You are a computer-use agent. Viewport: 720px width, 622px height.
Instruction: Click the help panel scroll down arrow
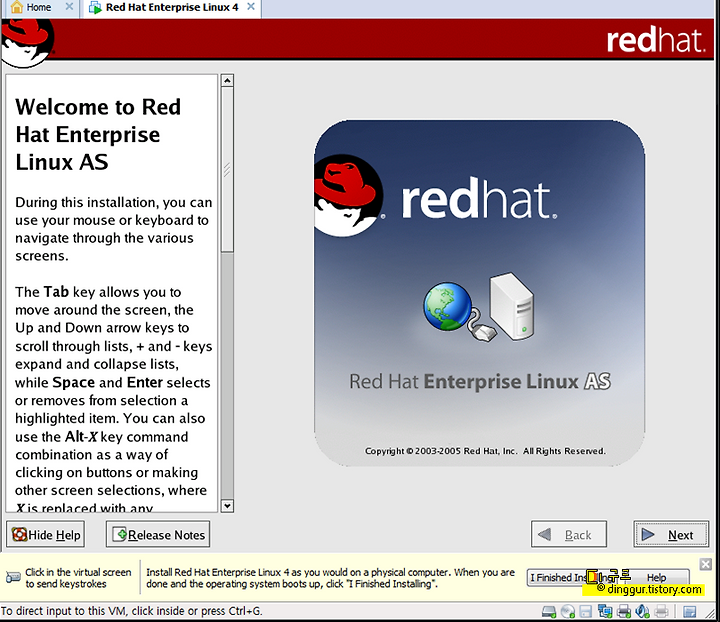coord(227,506)
